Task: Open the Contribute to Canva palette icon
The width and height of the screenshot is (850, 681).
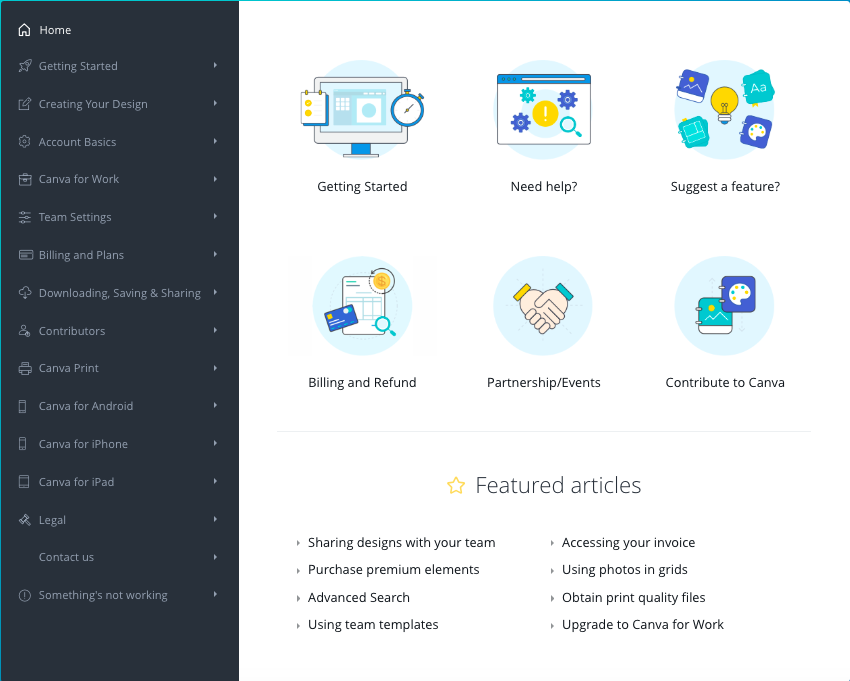Action: pyautogui.click(x=724, y=305)
